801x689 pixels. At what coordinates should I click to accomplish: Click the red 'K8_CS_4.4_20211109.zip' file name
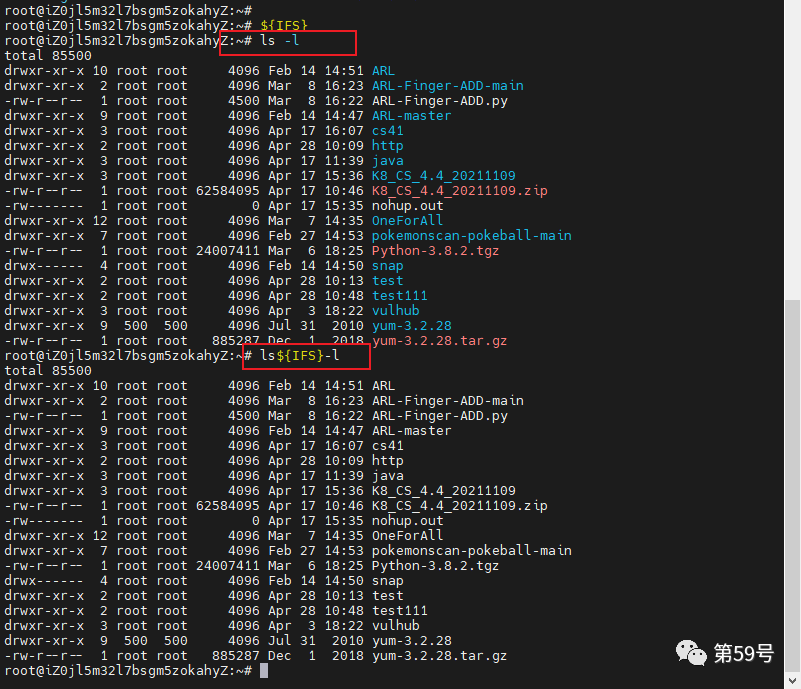pos(459,191)
